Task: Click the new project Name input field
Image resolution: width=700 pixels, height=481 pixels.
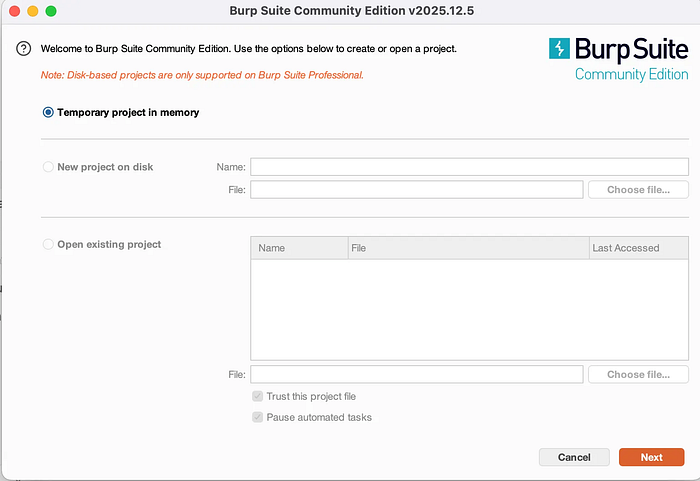Action: pos(469,167)
